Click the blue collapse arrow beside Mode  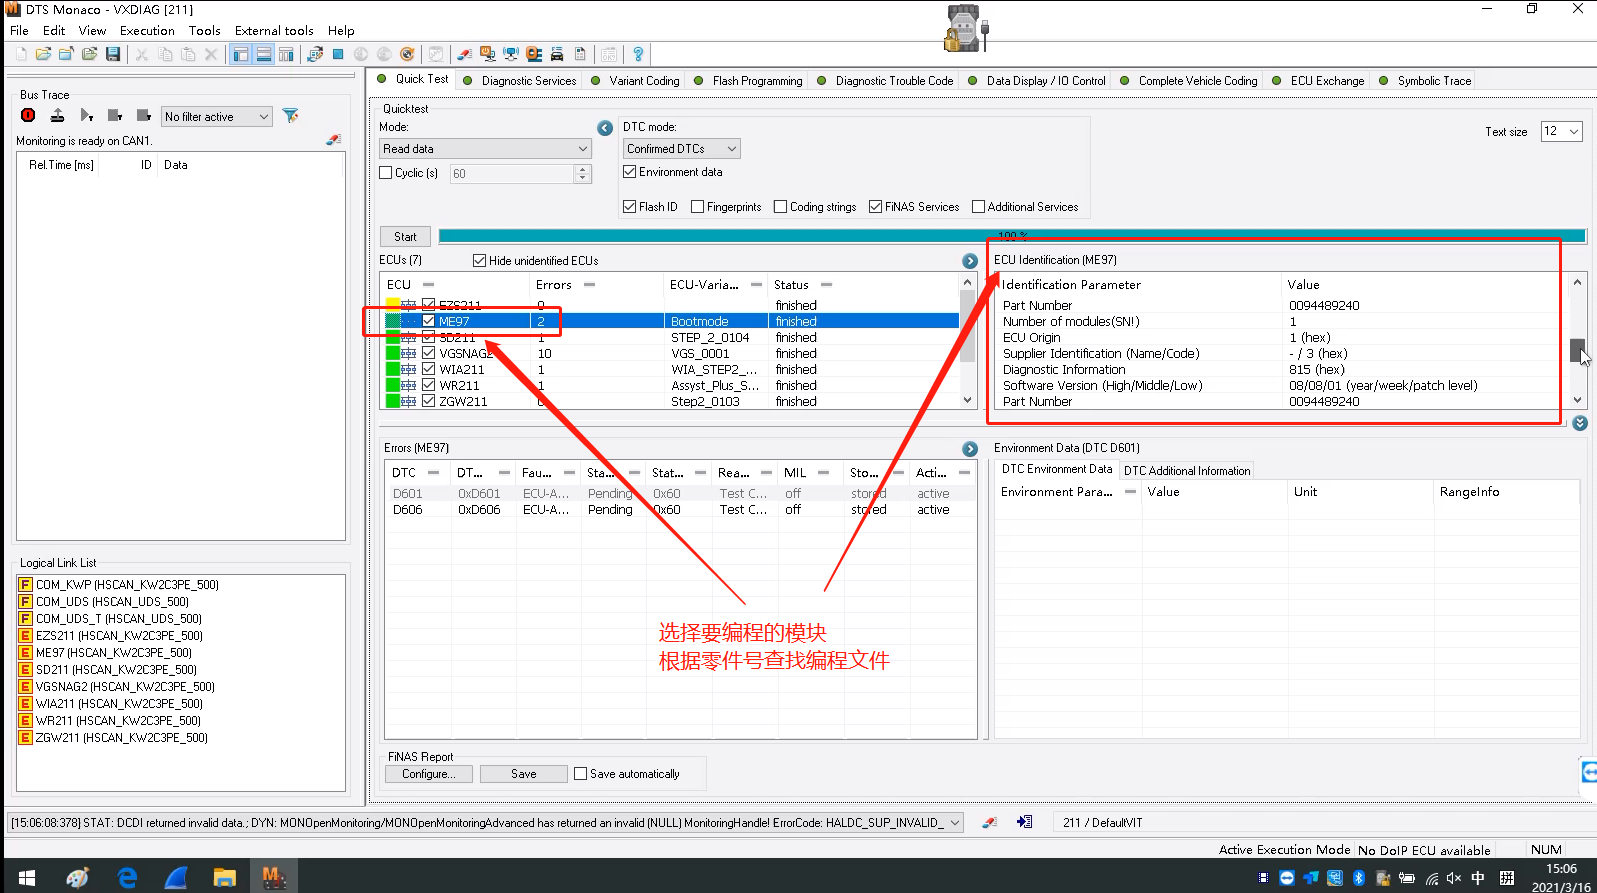pos(605,128)
